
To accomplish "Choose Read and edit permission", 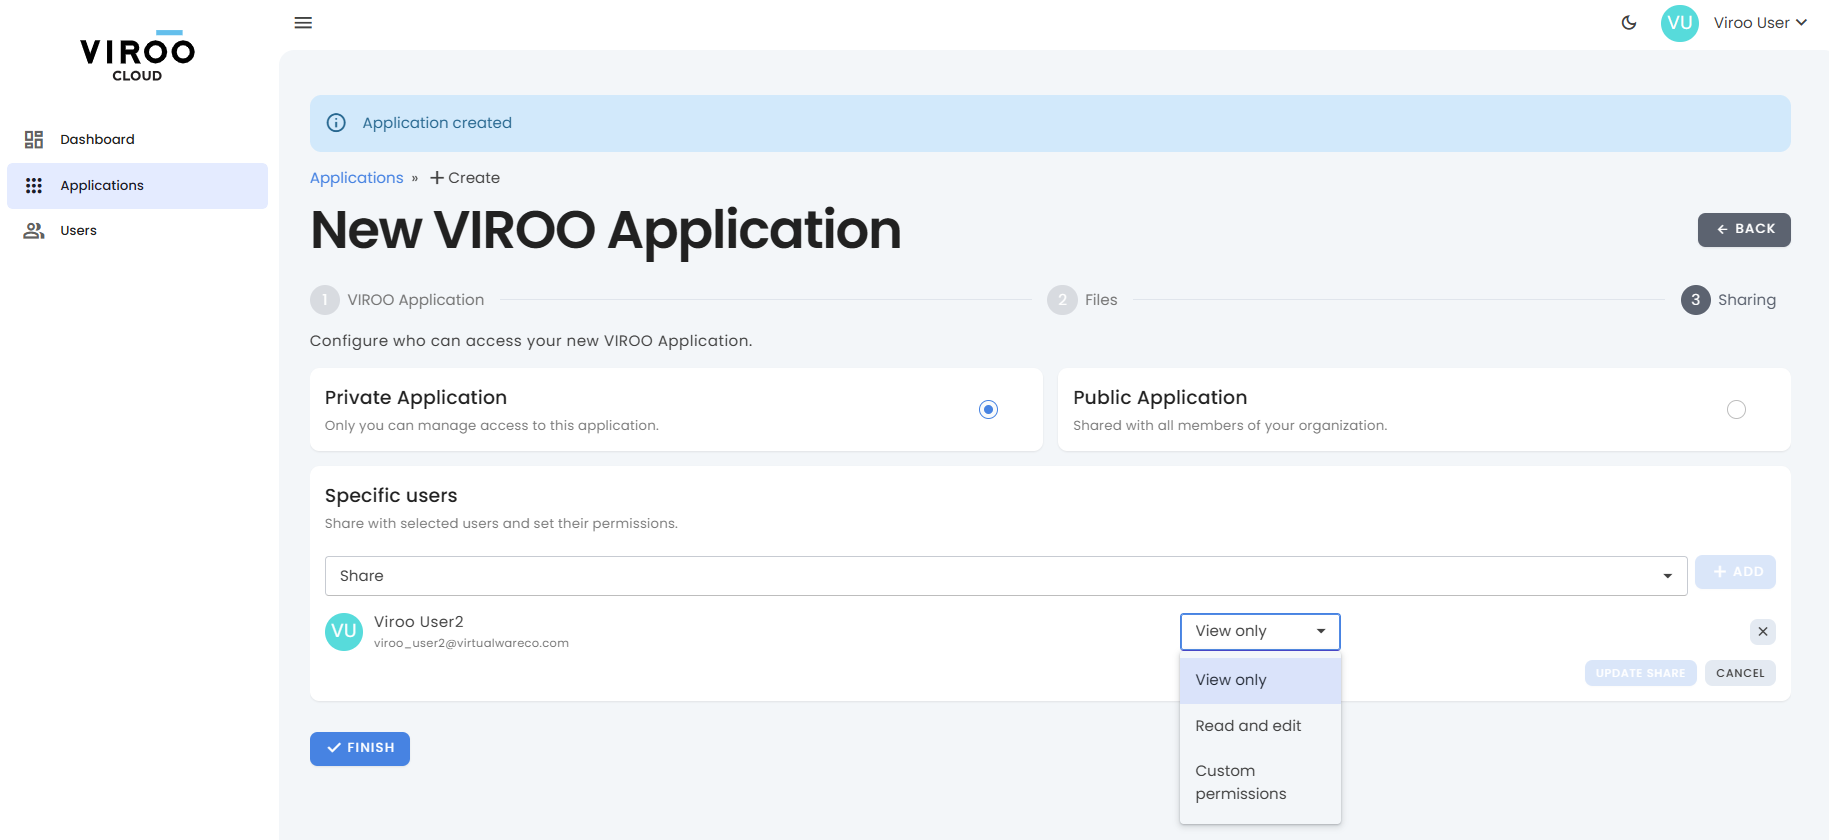I will (1260, 726).
